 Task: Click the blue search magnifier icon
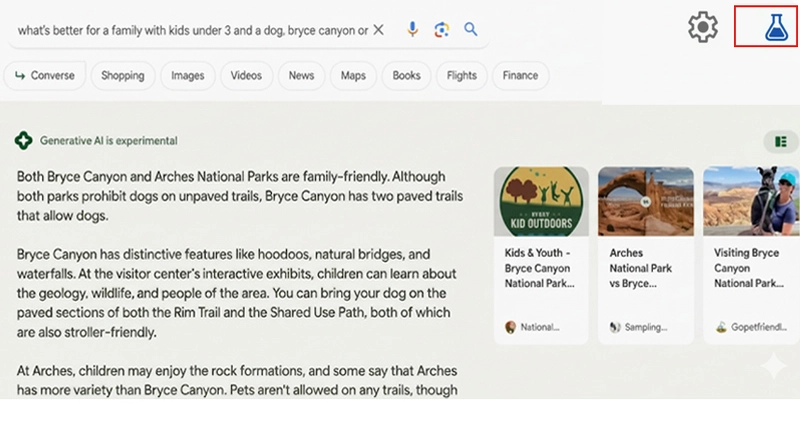[x=471, y=30]
